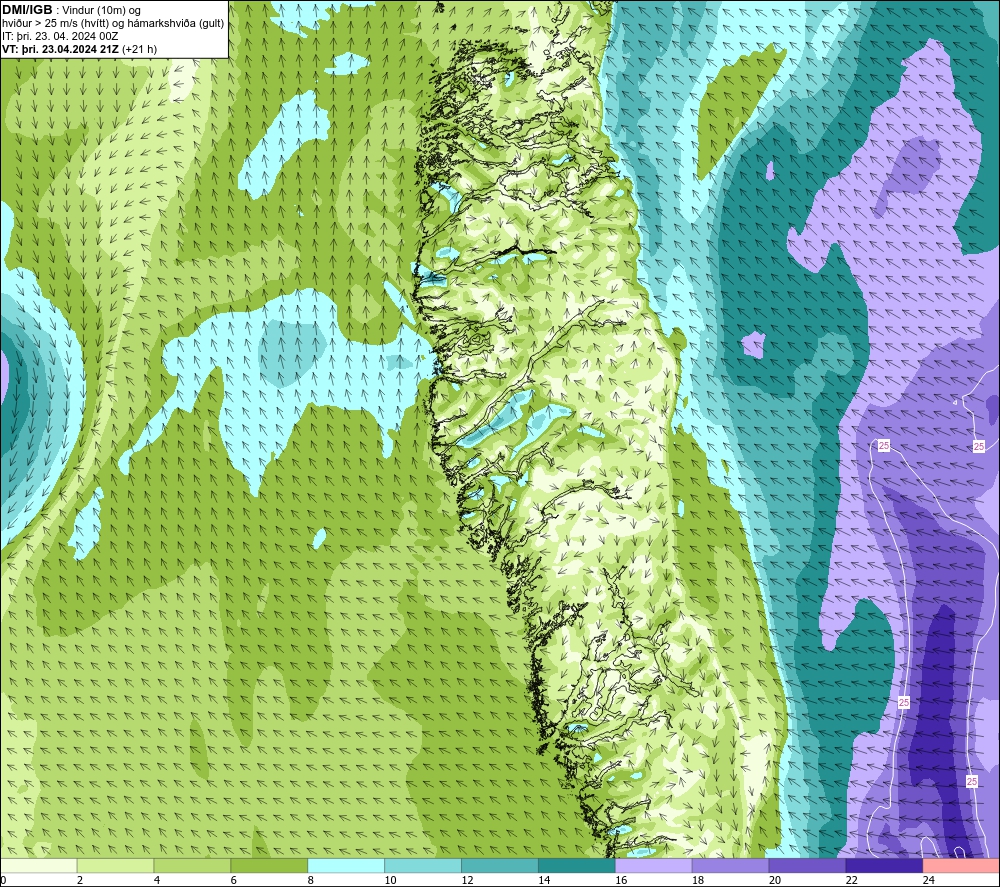Click the 'VT: þri. 23.04.2024 21Z (+21 h)' line
Screen dimensions: 1000x887
(x=79, y=49)
